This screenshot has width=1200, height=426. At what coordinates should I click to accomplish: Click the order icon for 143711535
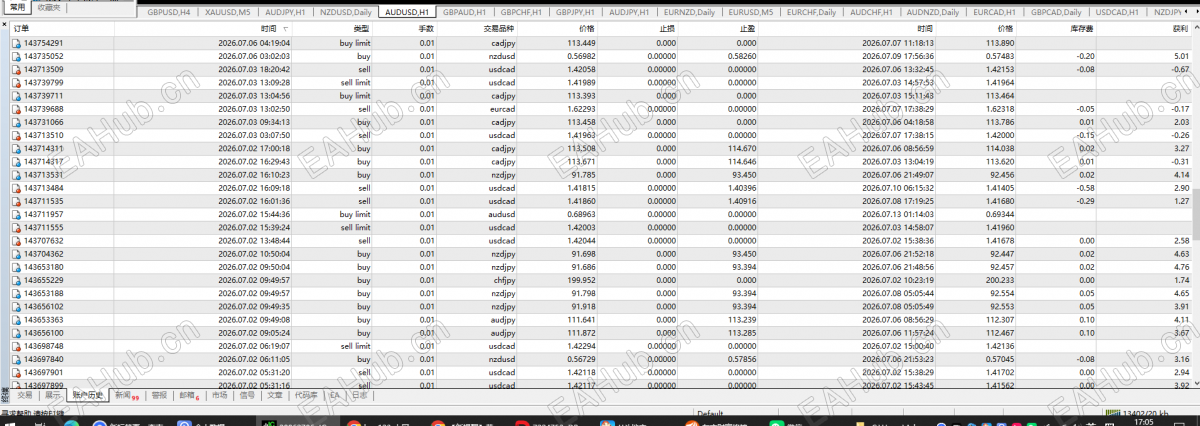point(16,201)
